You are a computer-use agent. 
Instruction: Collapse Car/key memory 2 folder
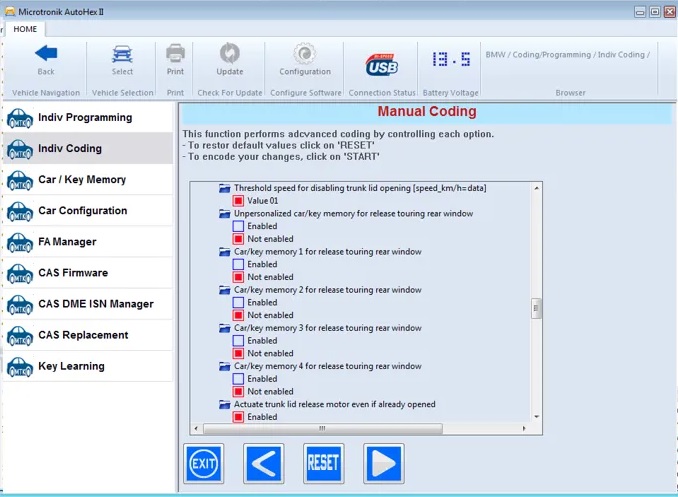tap(224, 290)
